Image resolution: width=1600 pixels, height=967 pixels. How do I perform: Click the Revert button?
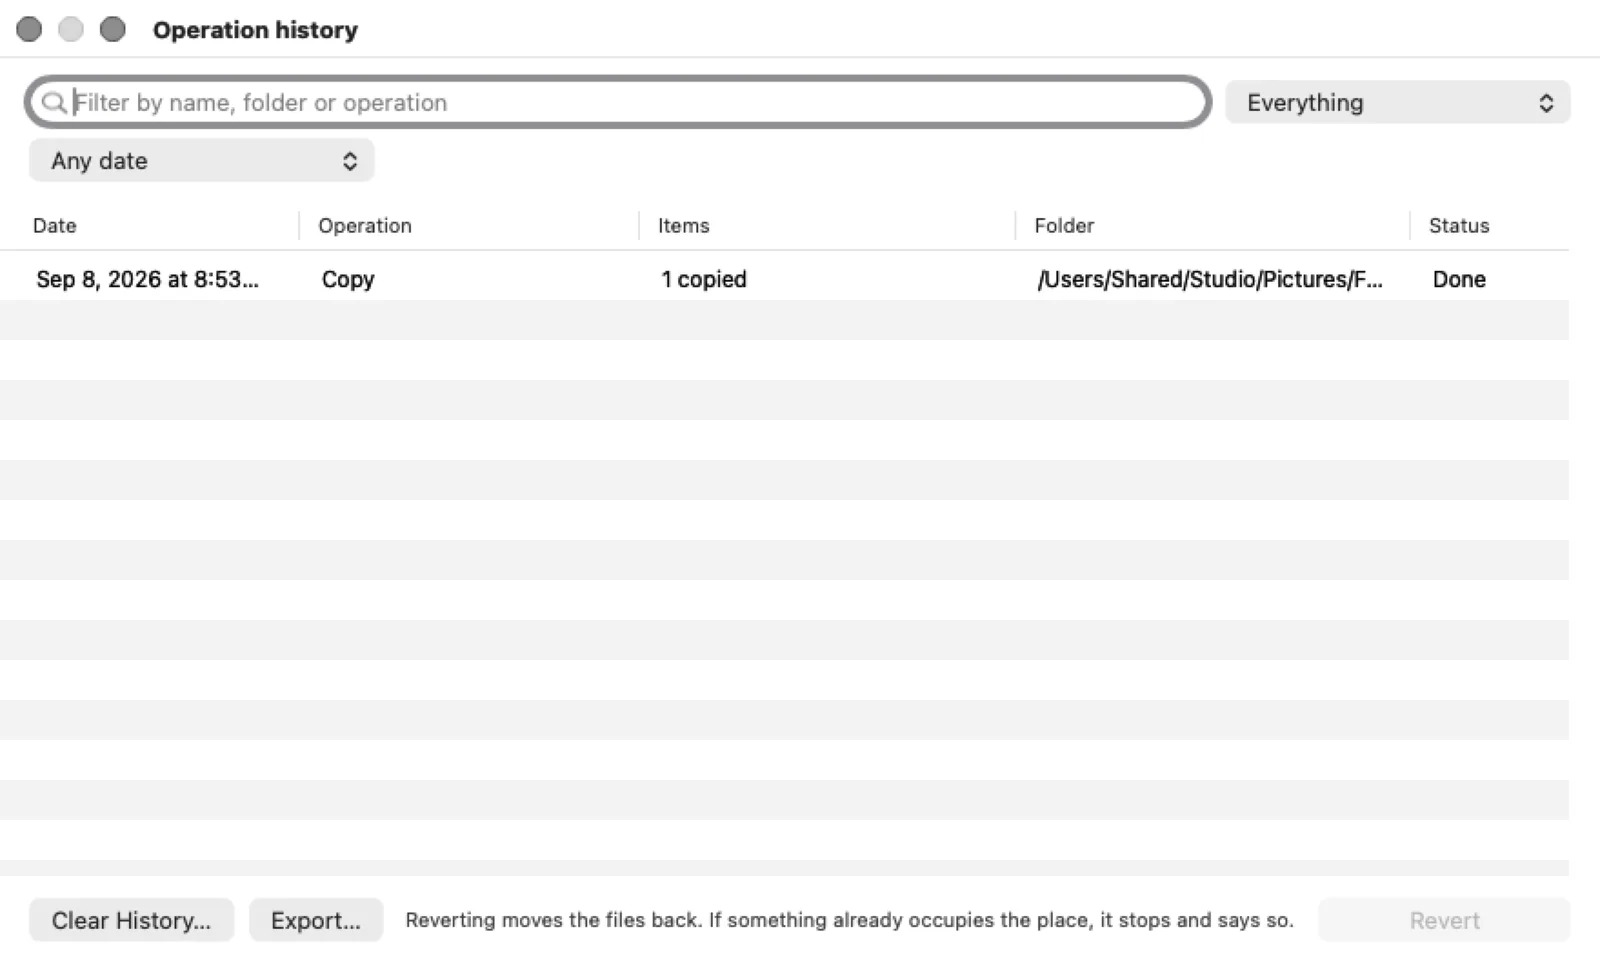(x=1444, y=920)
